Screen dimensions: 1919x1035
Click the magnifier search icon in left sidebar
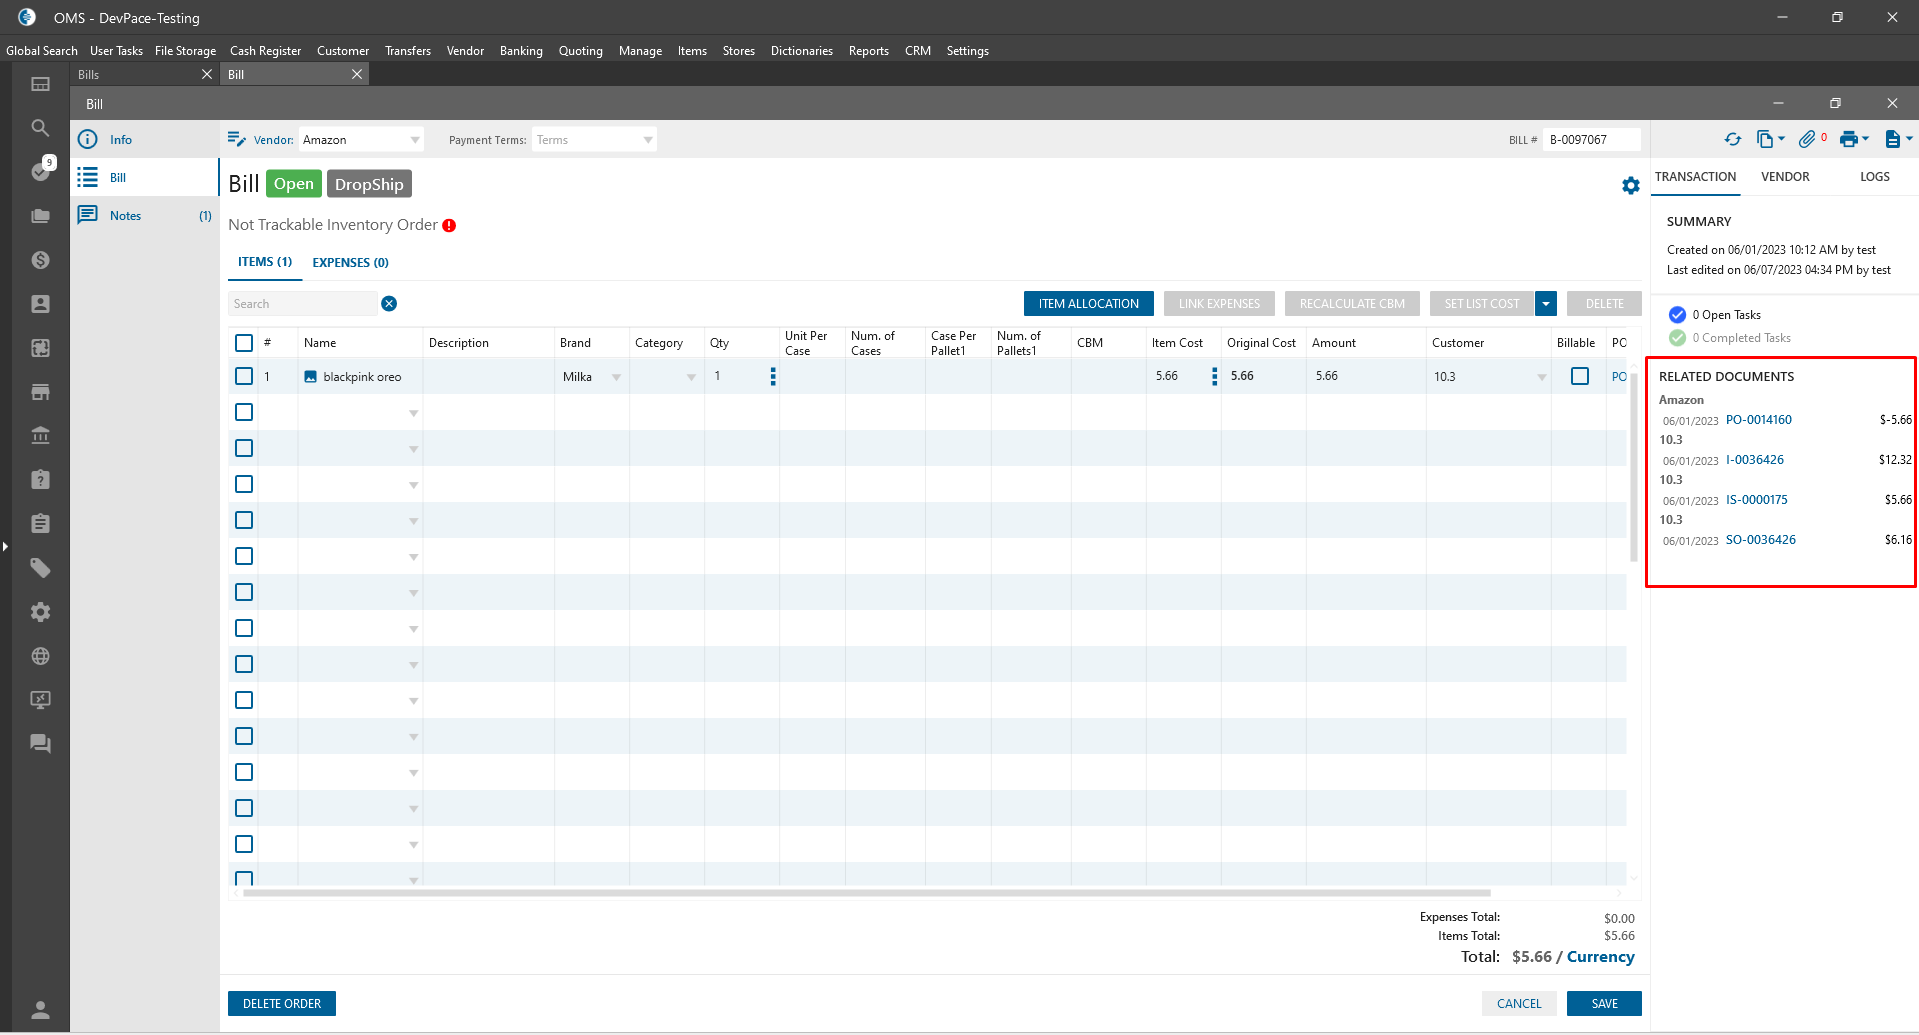(x=40, y=128)
